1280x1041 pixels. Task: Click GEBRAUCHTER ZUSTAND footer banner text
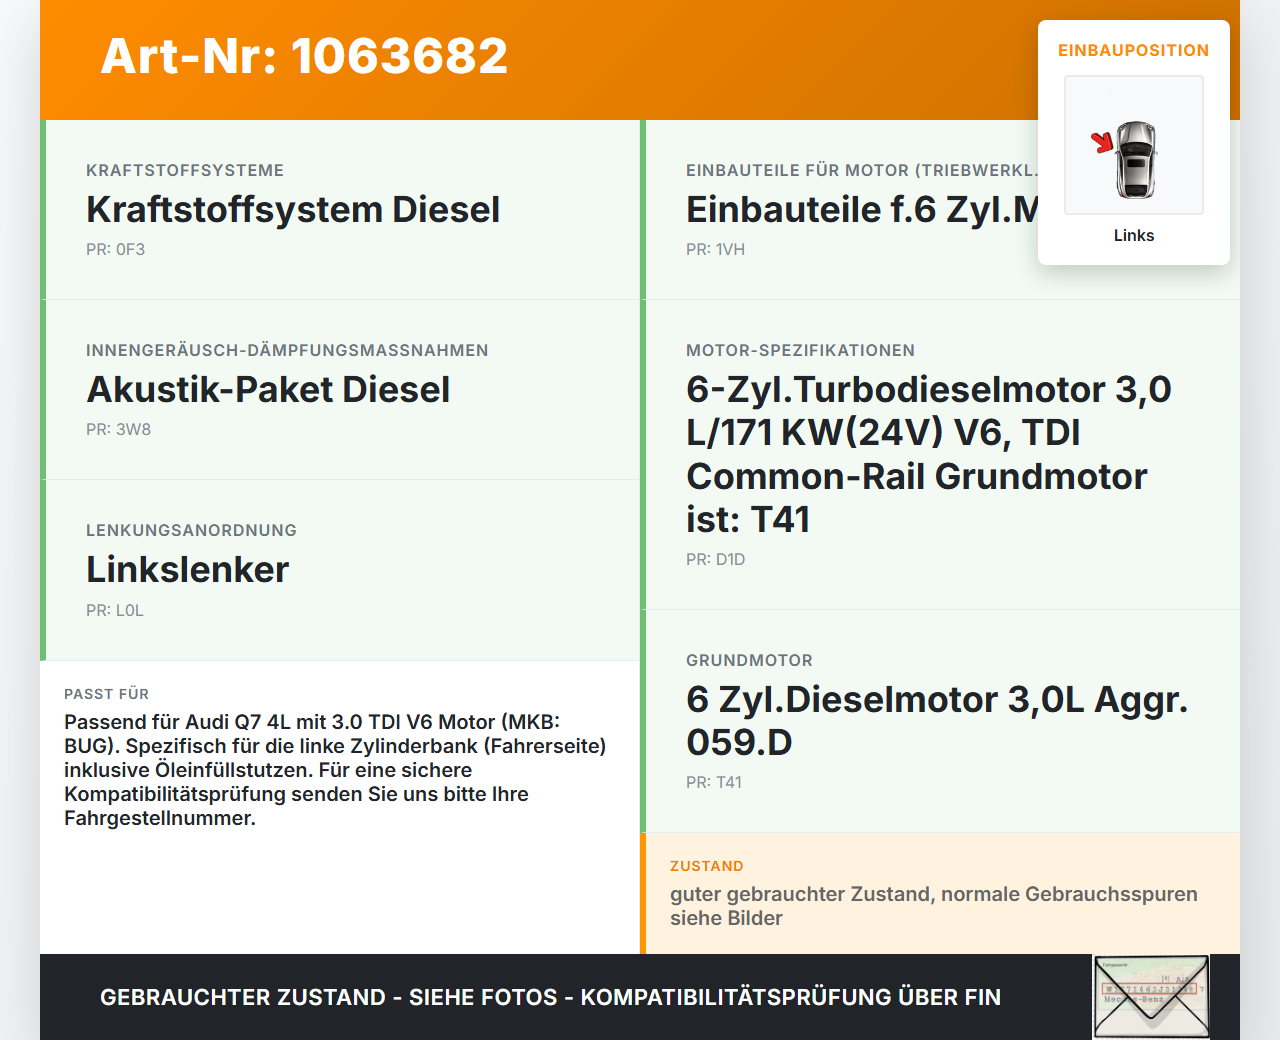pyautogui.click(x=550, y=997)
